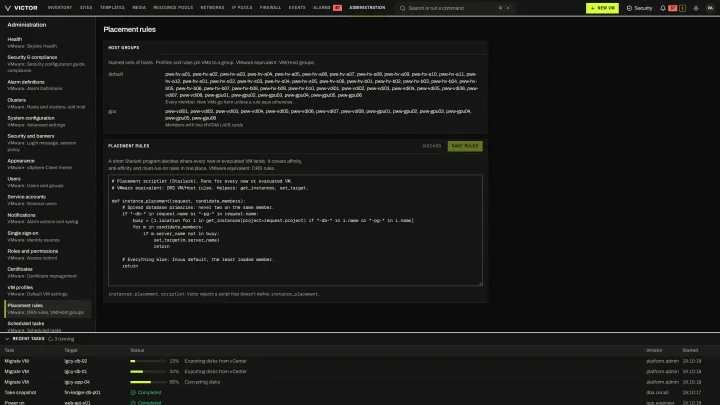The width and height of the screenshot is (720, 405).
Task: Click progress bar for lgcy-db-02 migration
Action: coord(148,361)
